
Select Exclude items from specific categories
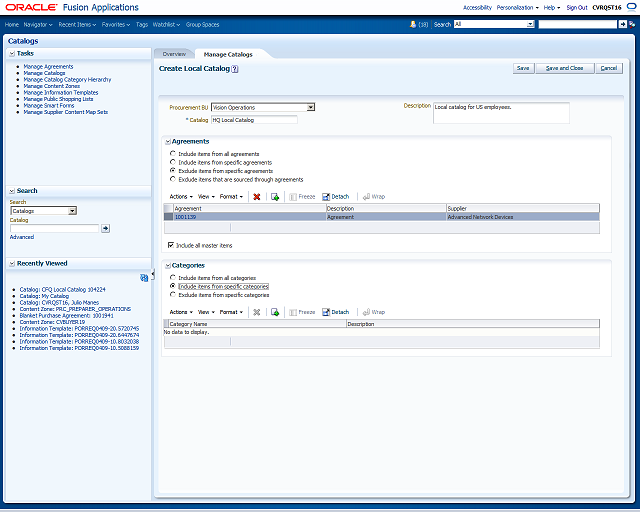pos(173,295)
